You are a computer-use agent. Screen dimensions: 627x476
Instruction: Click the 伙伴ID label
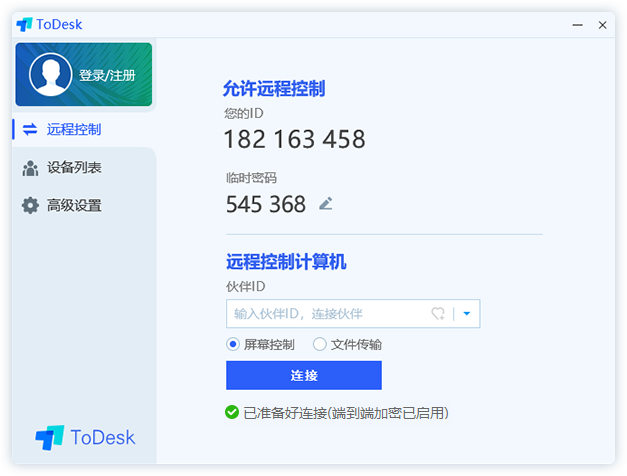tap(246, 286)
